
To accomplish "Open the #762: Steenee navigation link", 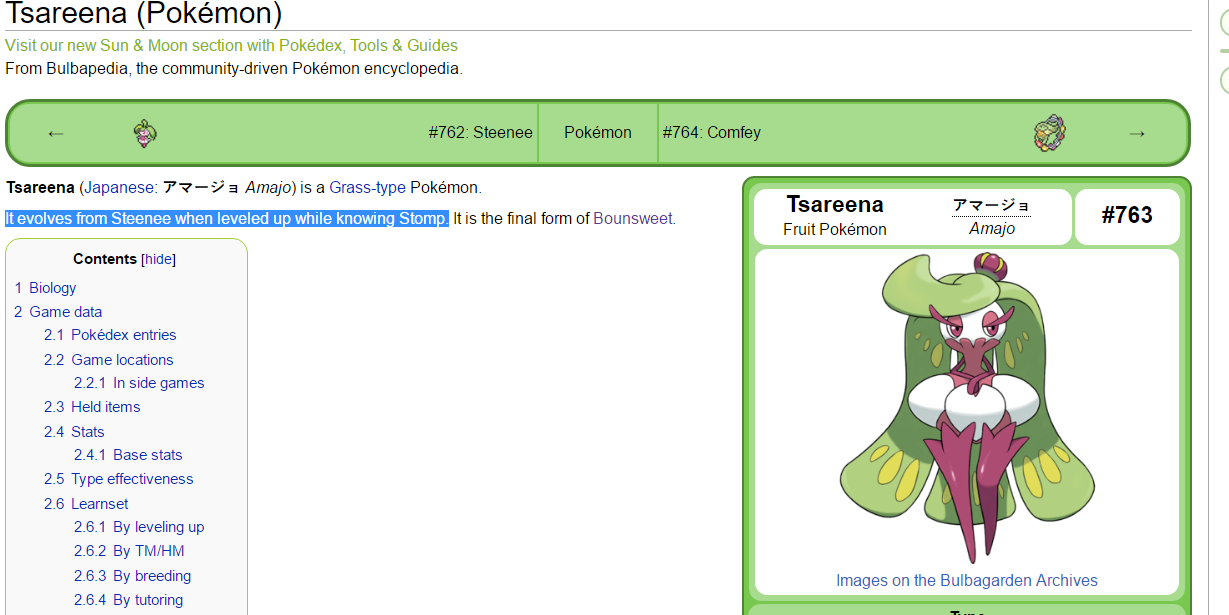I will pyautogui.click(x=480, y=133).
